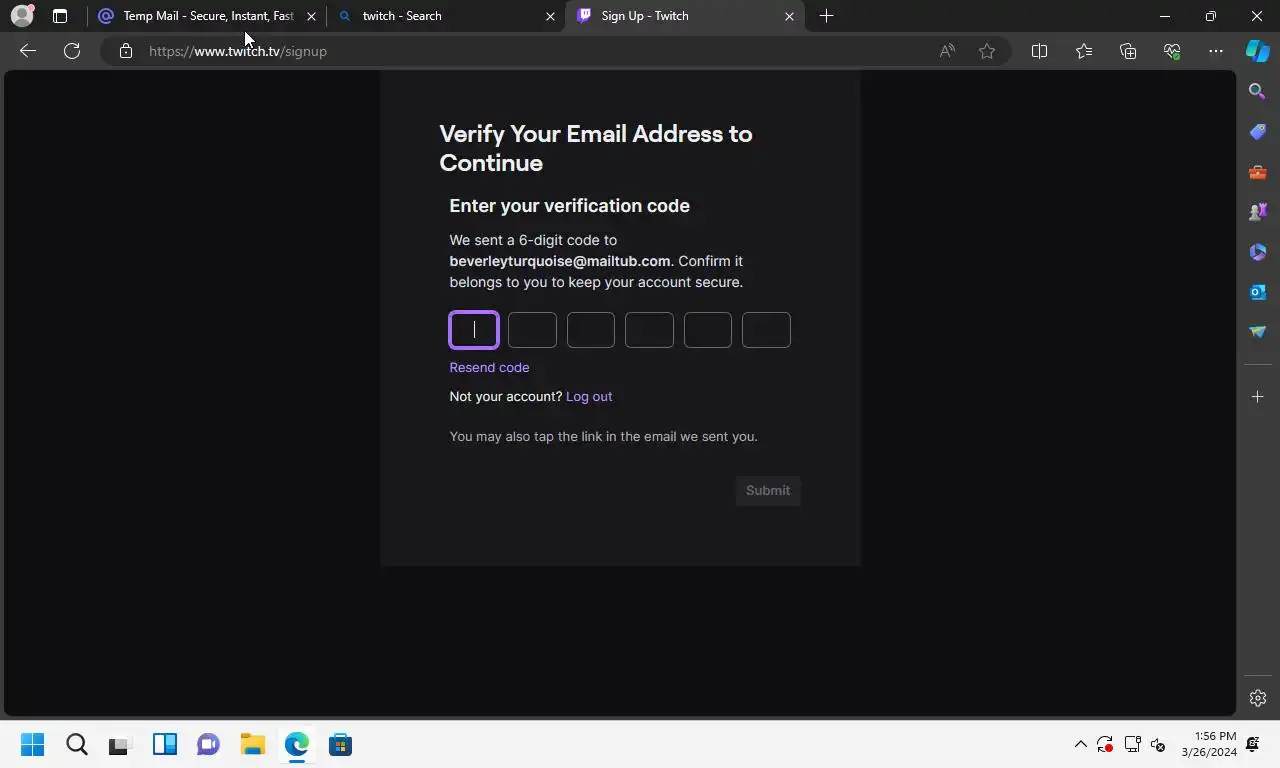Open the Edge profile avatar
The width and height of the screenshot is (1280, 768).
22,16
